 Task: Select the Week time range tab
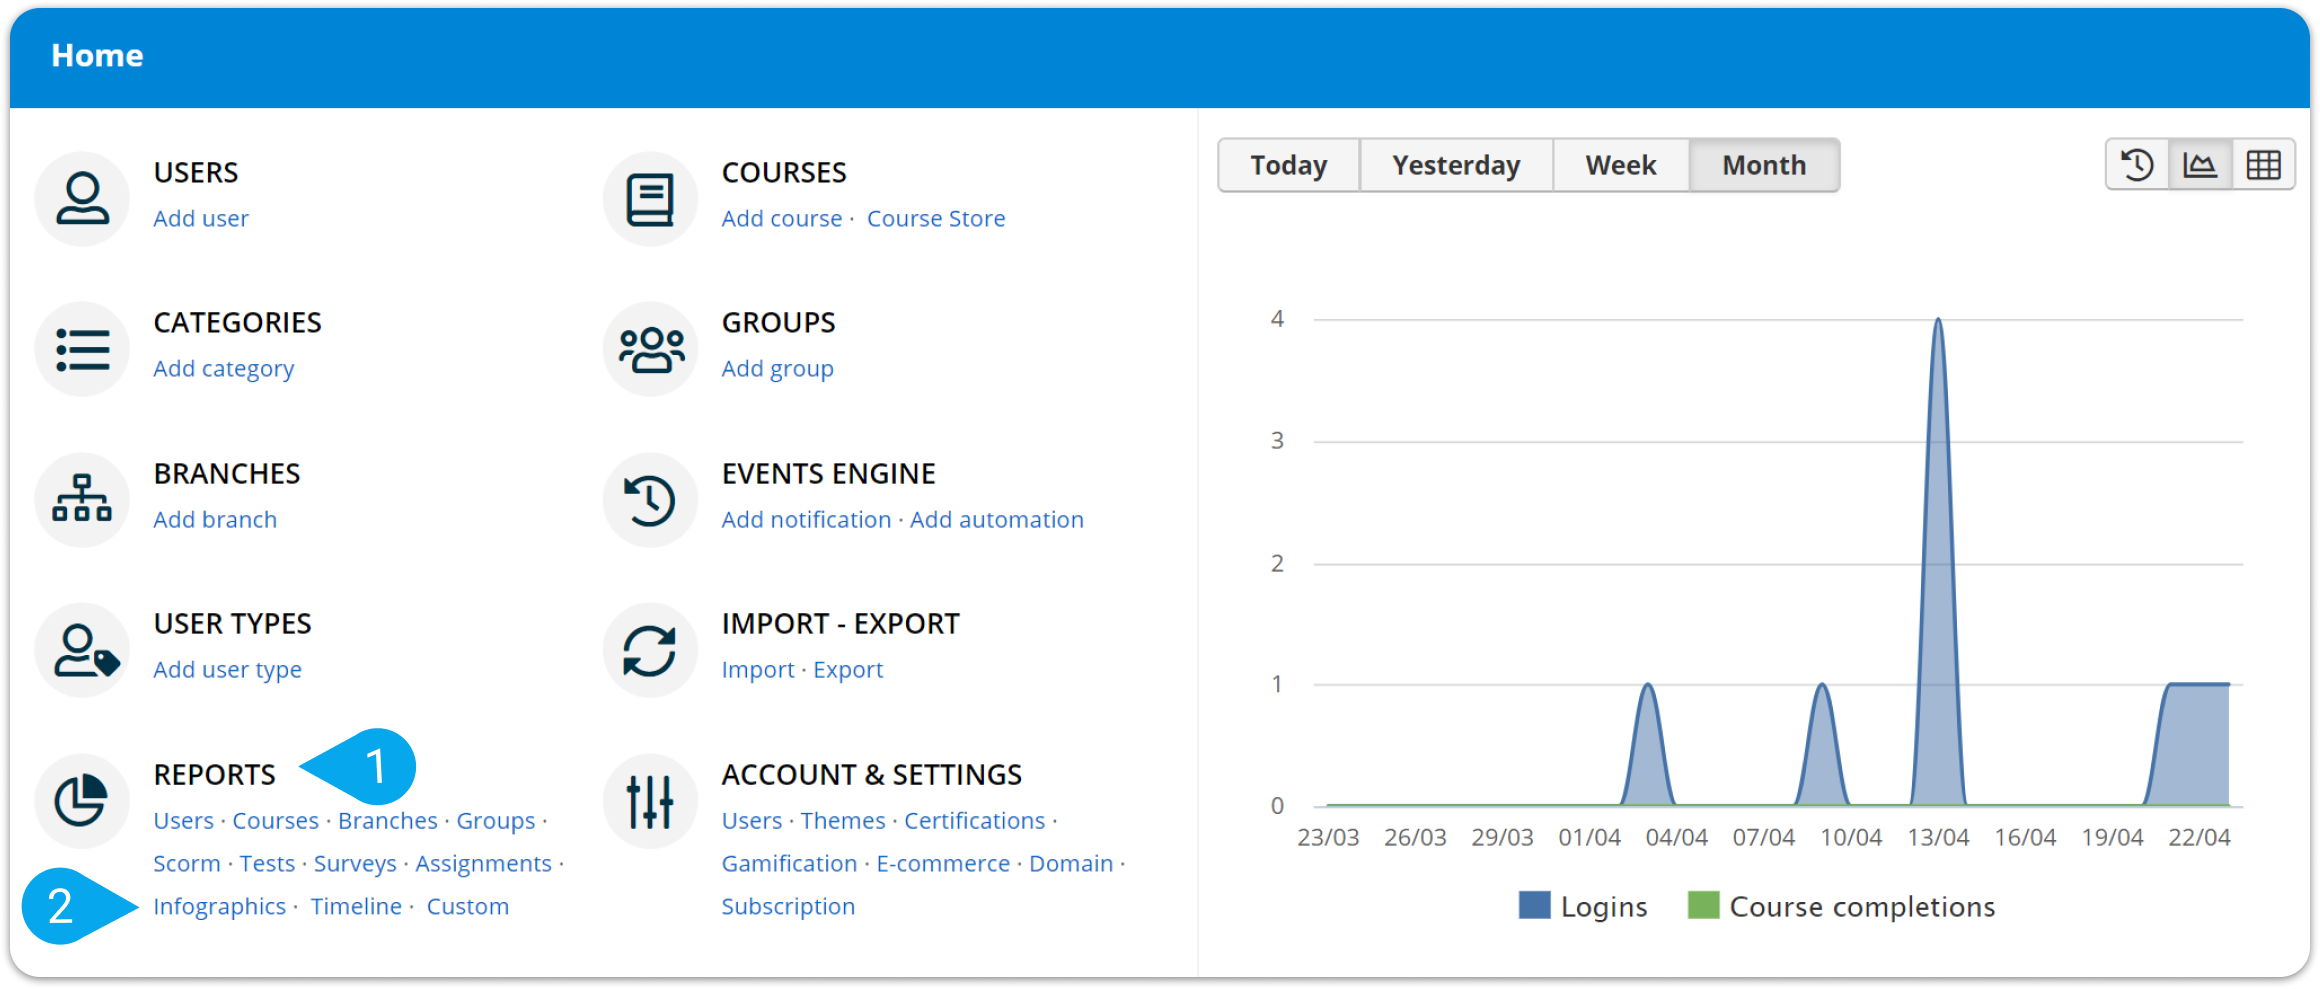[1621, 165]
